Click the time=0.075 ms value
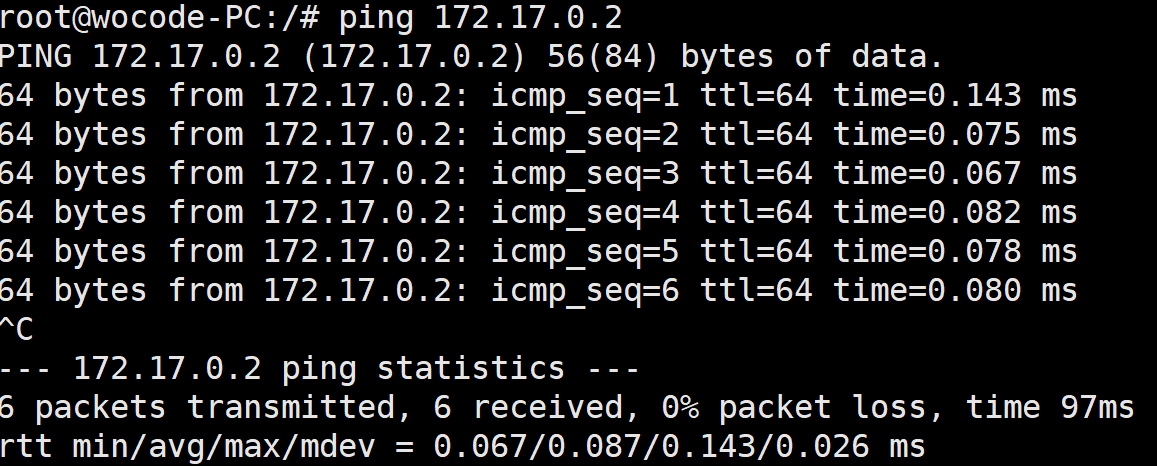 (955, 134)
